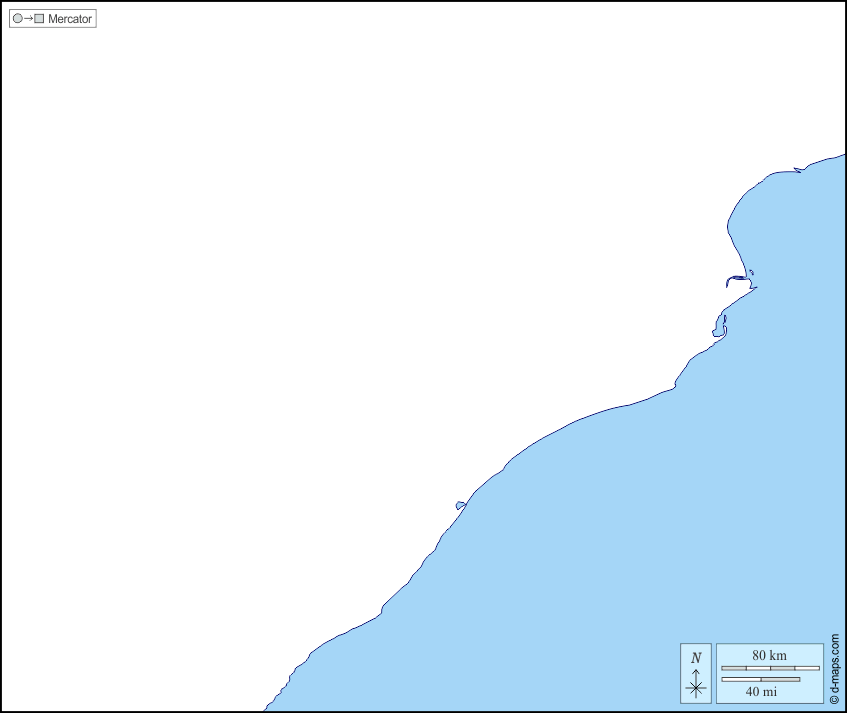Click the first gray segment of the km bar

click(734, 668)
